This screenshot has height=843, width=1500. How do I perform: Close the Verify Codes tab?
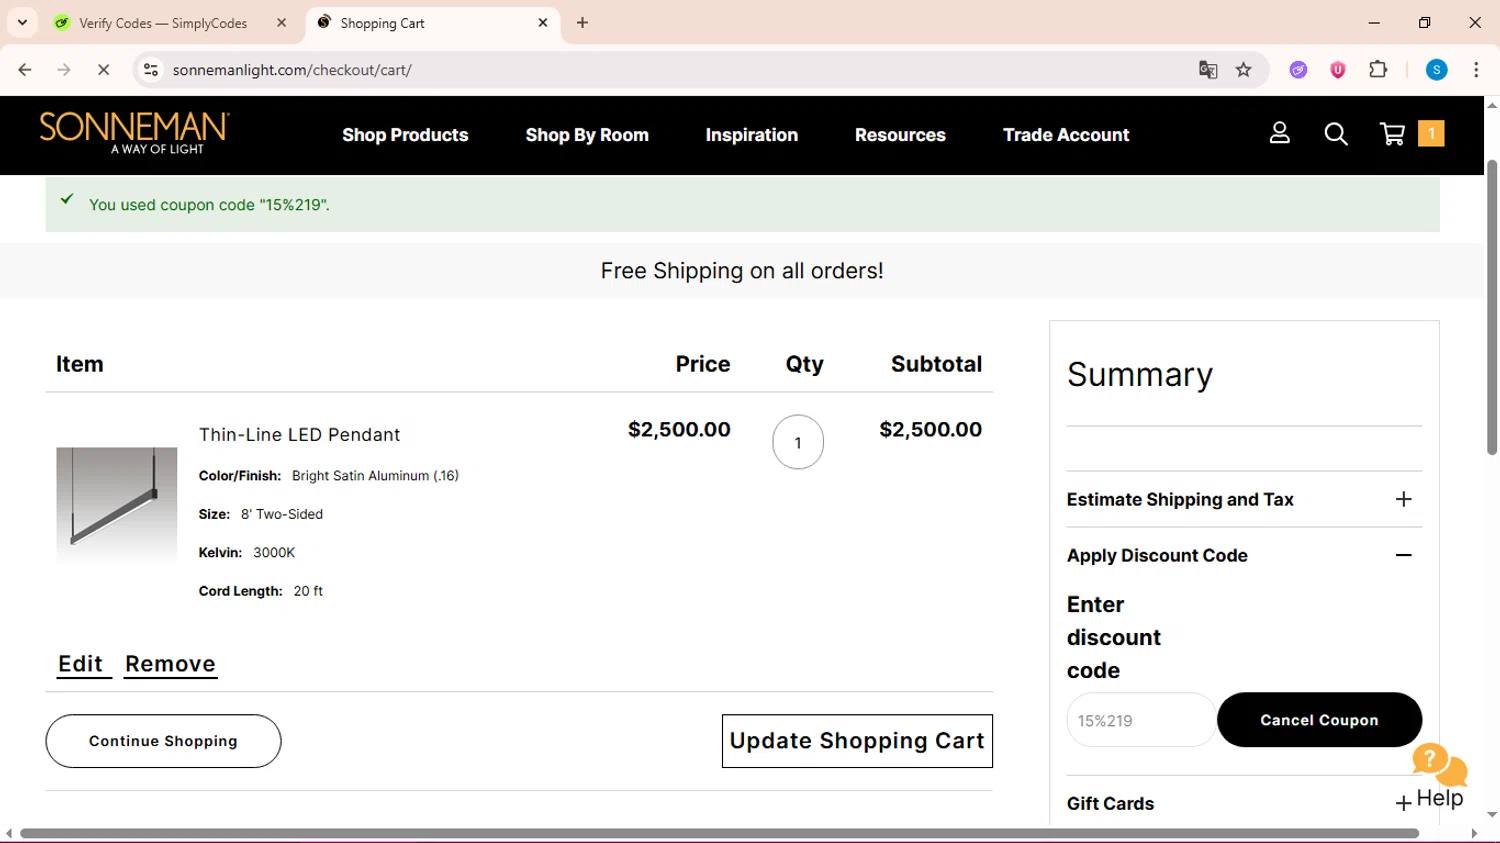(x=282, y=23)
